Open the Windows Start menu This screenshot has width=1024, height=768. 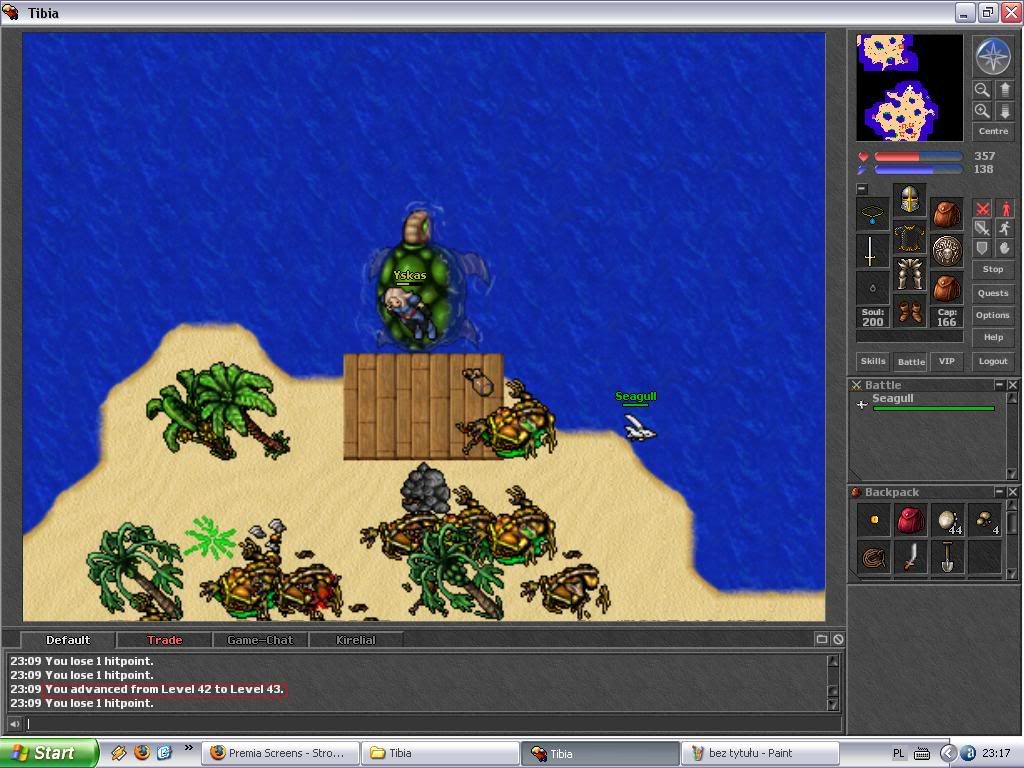coord(49,753)
